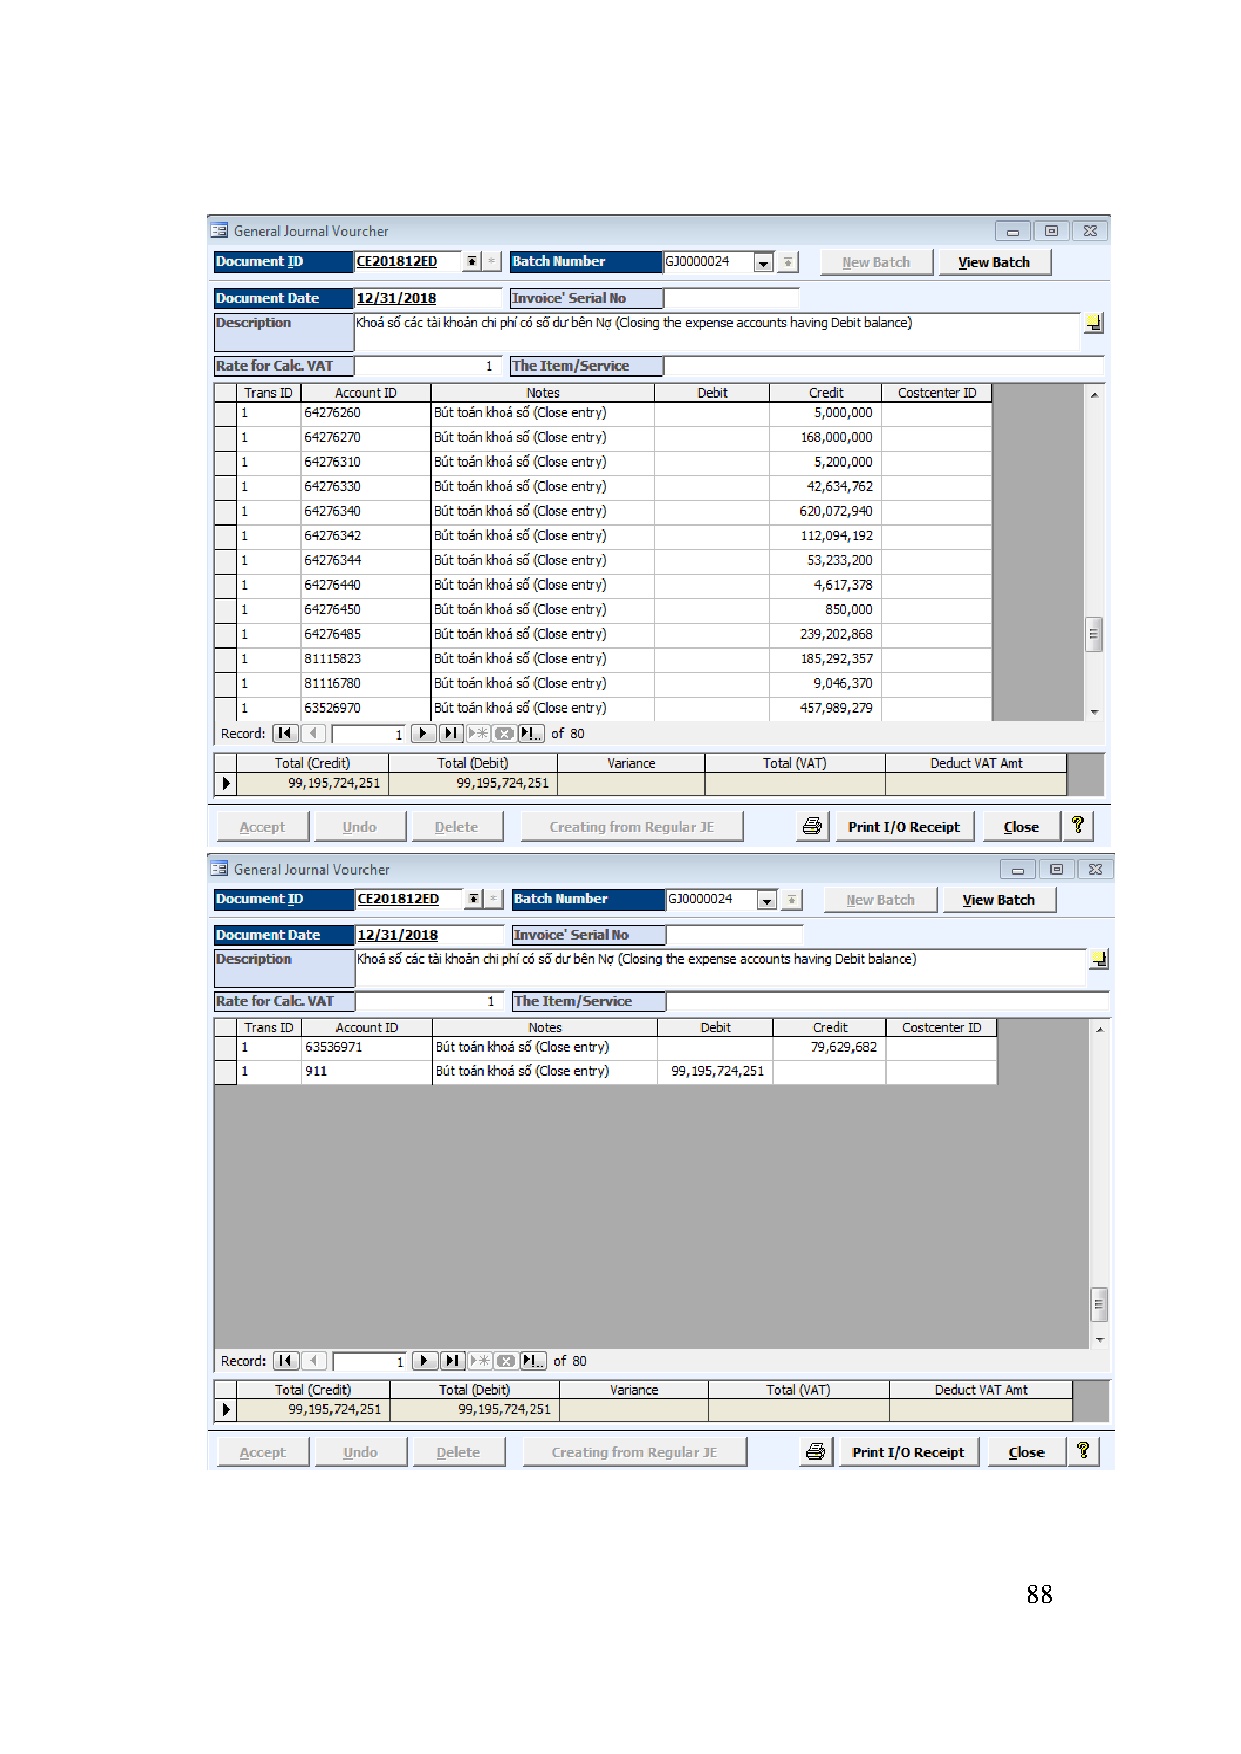Click the yellow note icon beside the upper Description
1241x1754 pixels.
(x=1094, y=323)
